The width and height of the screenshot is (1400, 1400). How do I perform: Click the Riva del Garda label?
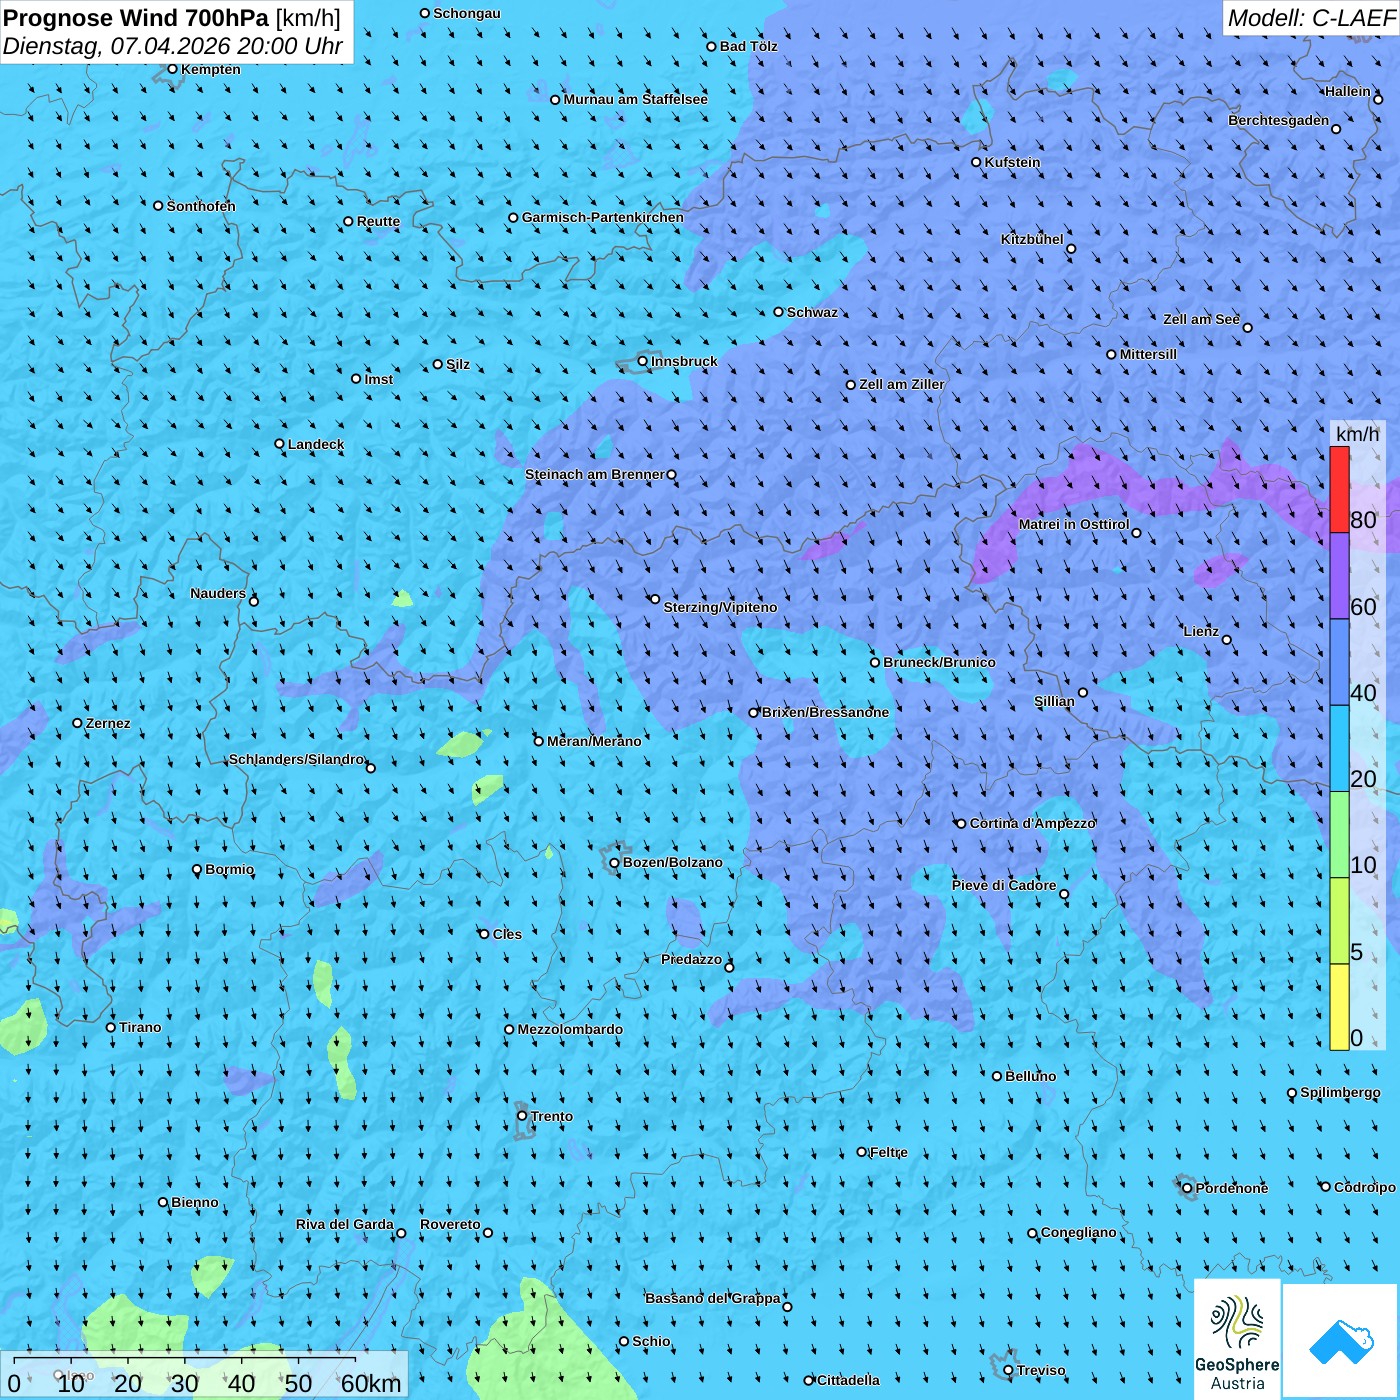(x=345, y=1224)
